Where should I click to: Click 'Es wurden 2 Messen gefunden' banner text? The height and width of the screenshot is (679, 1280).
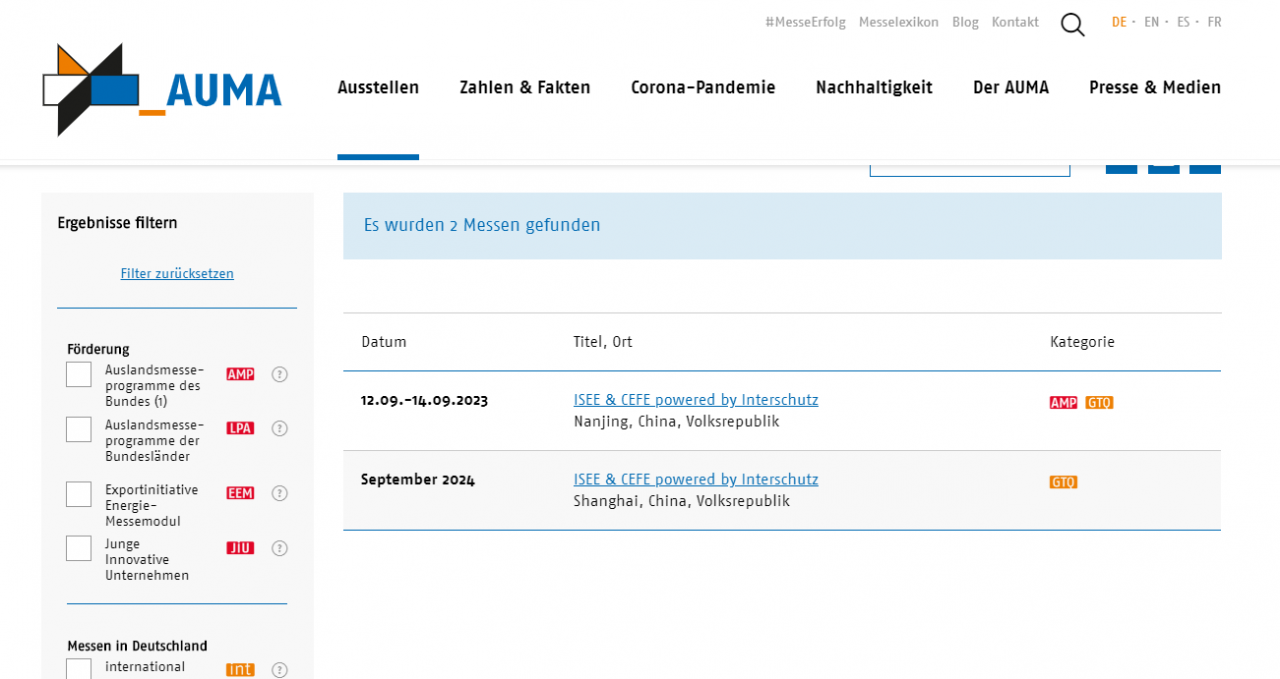(482, 225)
